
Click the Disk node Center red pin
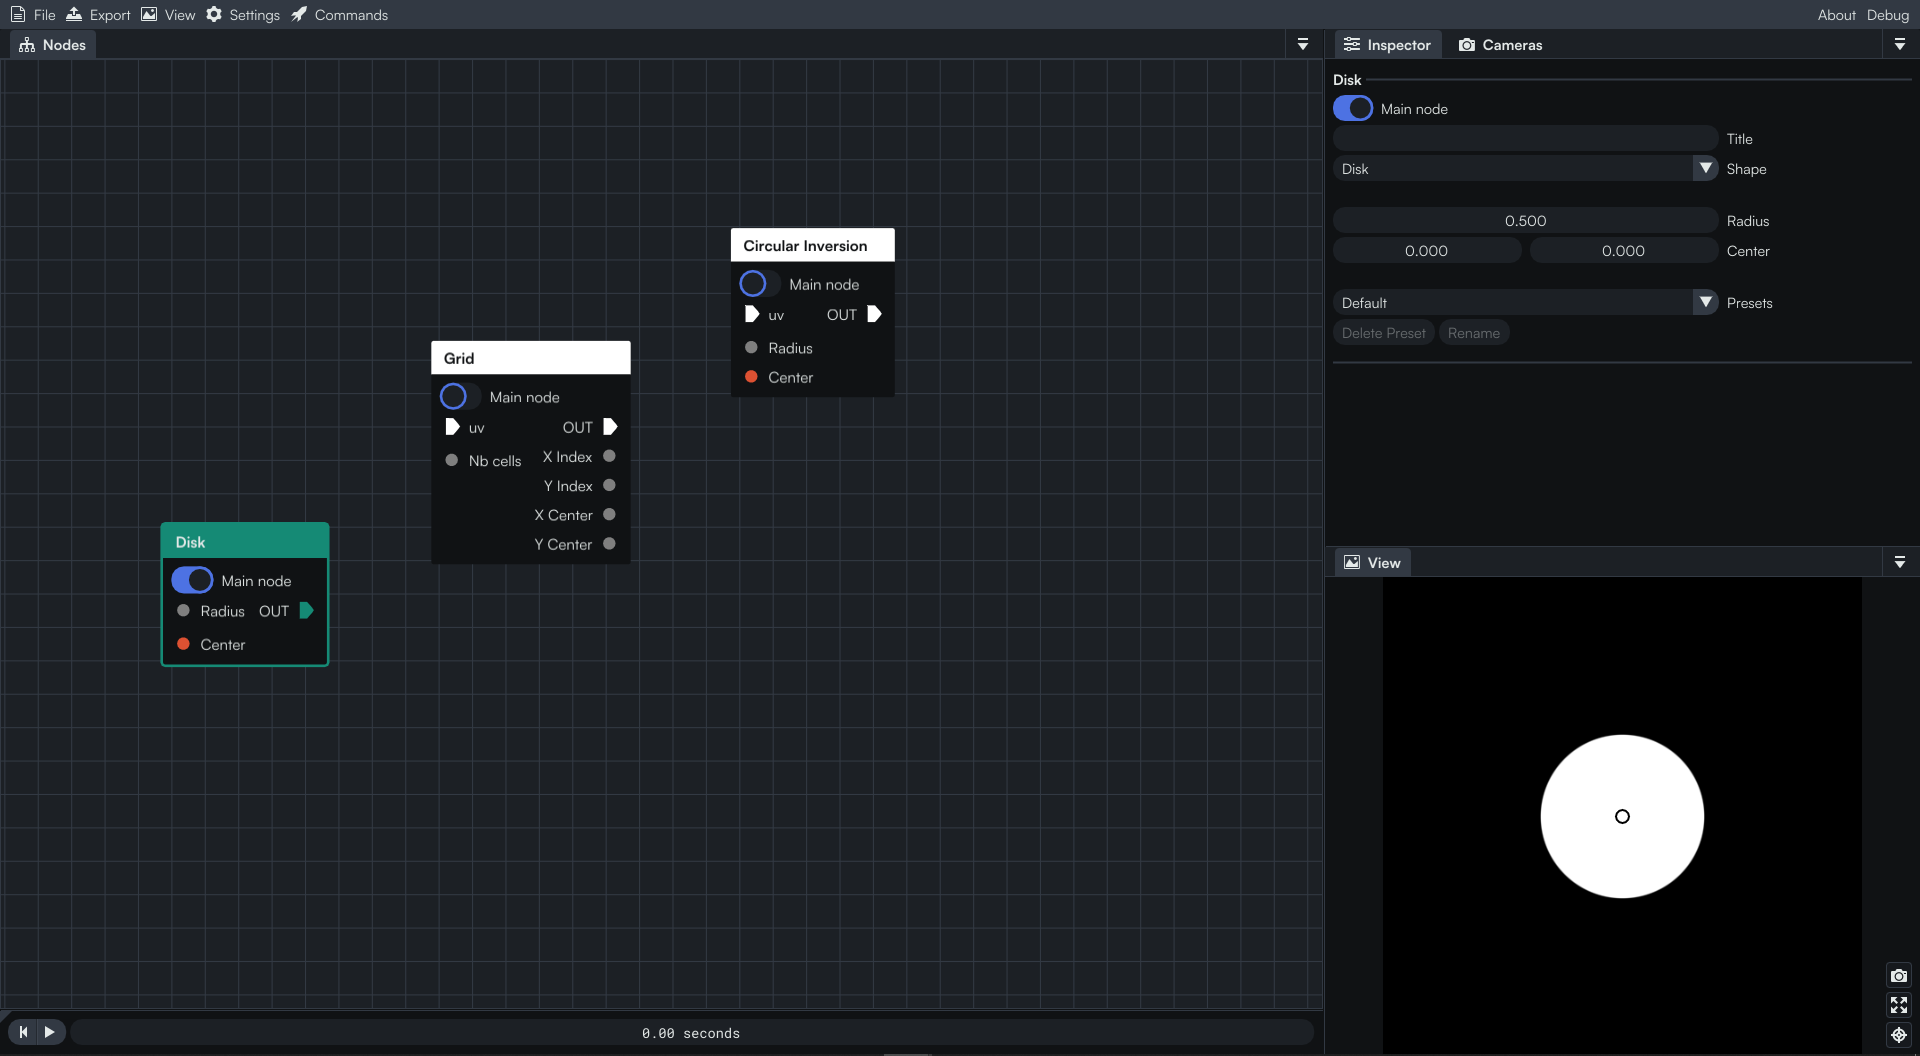pyautogui.click(x=183, y=644)
